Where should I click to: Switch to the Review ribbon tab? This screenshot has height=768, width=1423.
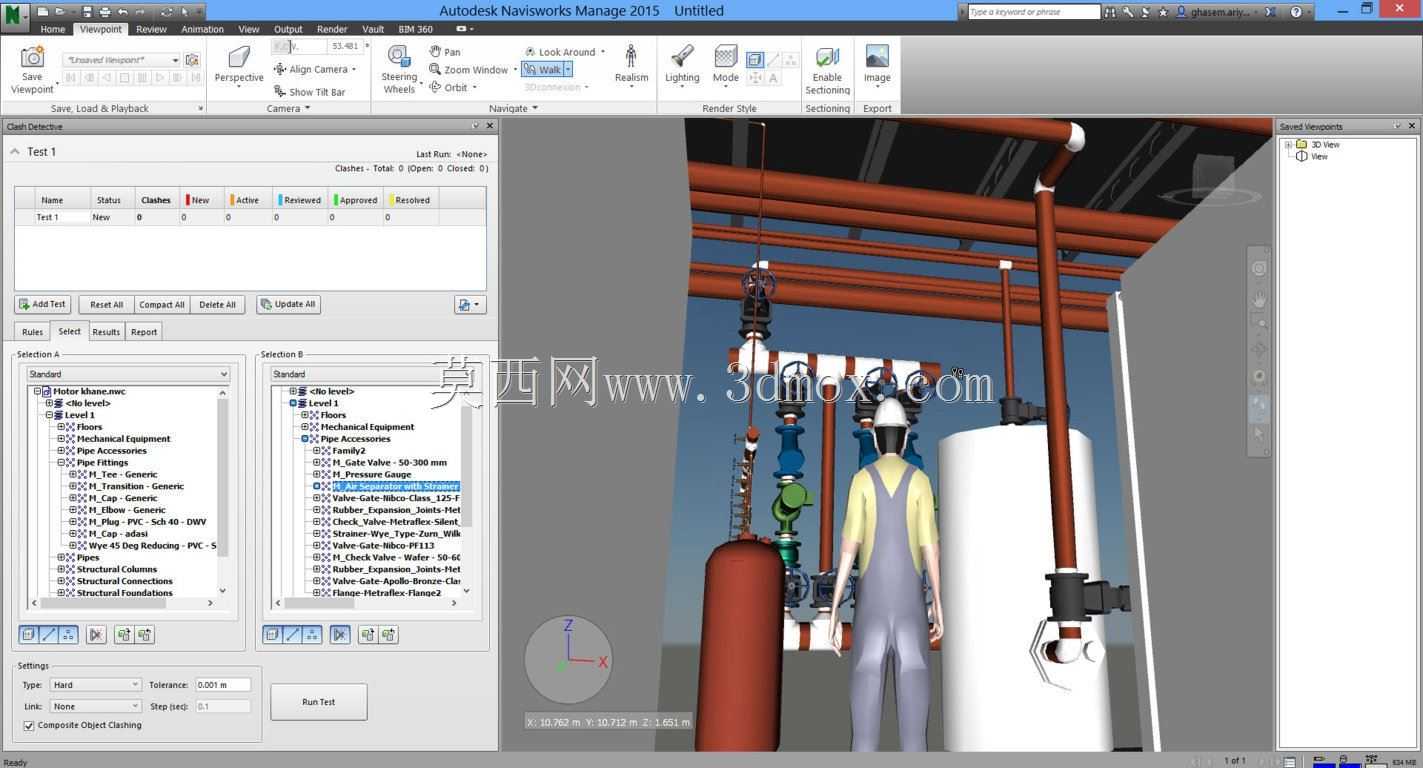tap(151, 29)
